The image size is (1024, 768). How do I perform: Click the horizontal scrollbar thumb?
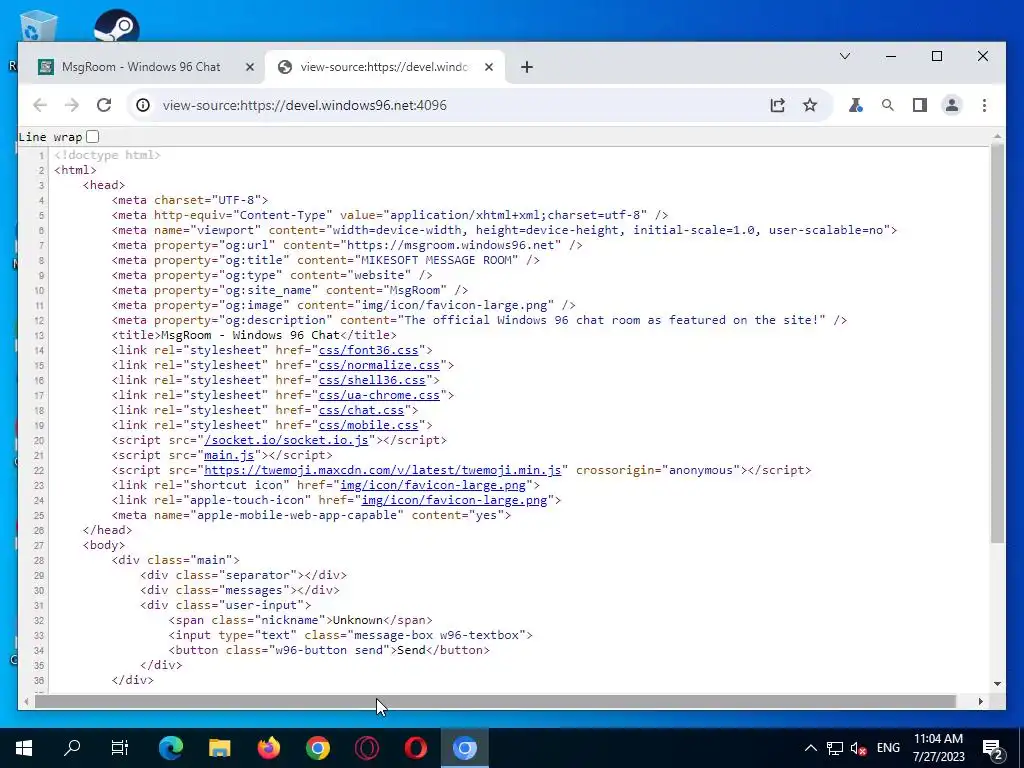click(x=495, y=701)
